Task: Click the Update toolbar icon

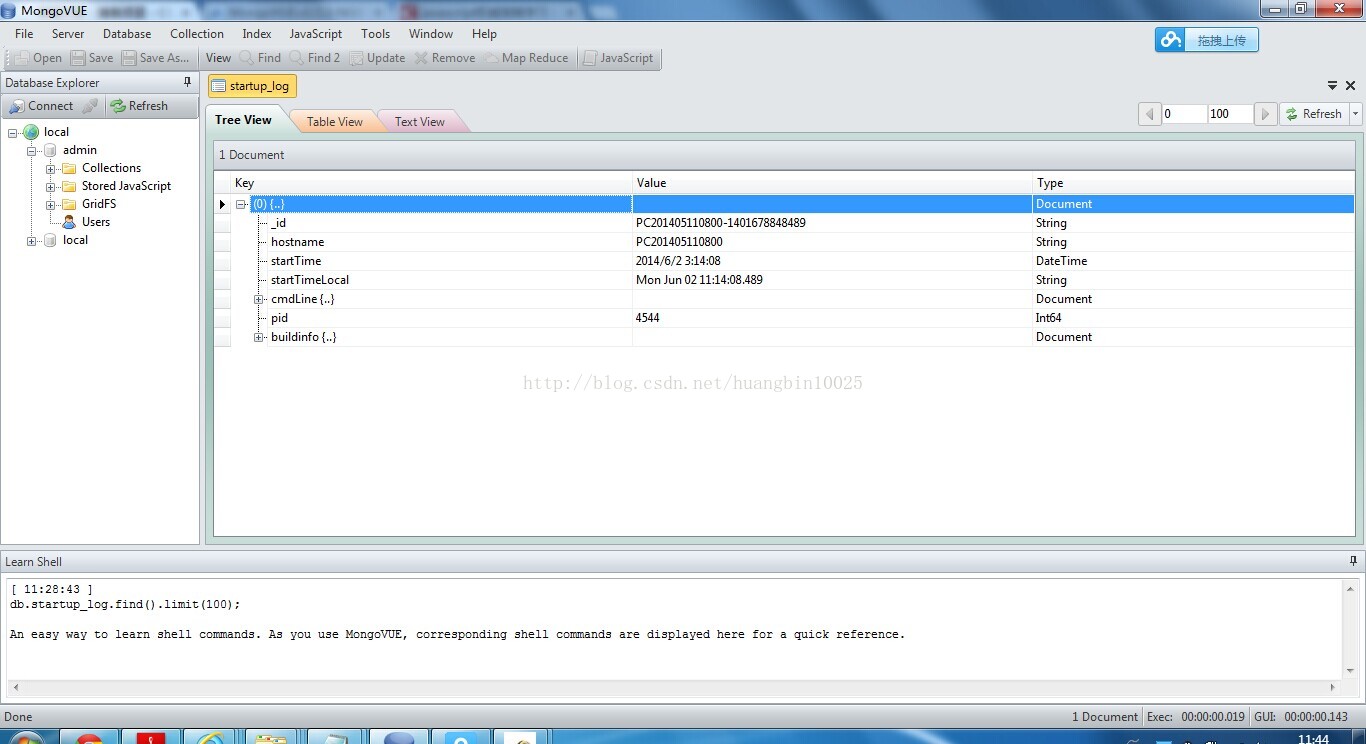Action: click(377, 58)
